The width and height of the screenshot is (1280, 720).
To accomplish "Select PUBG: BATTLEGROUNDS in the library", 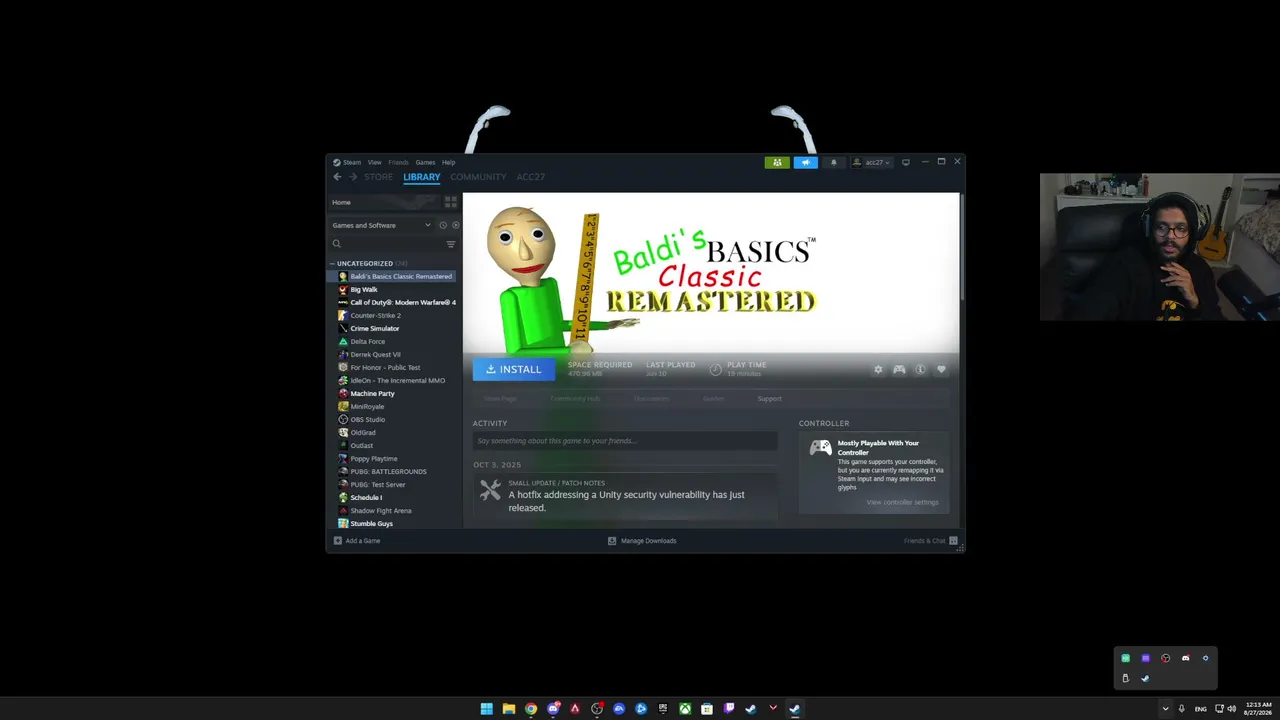I will point(393,471).
